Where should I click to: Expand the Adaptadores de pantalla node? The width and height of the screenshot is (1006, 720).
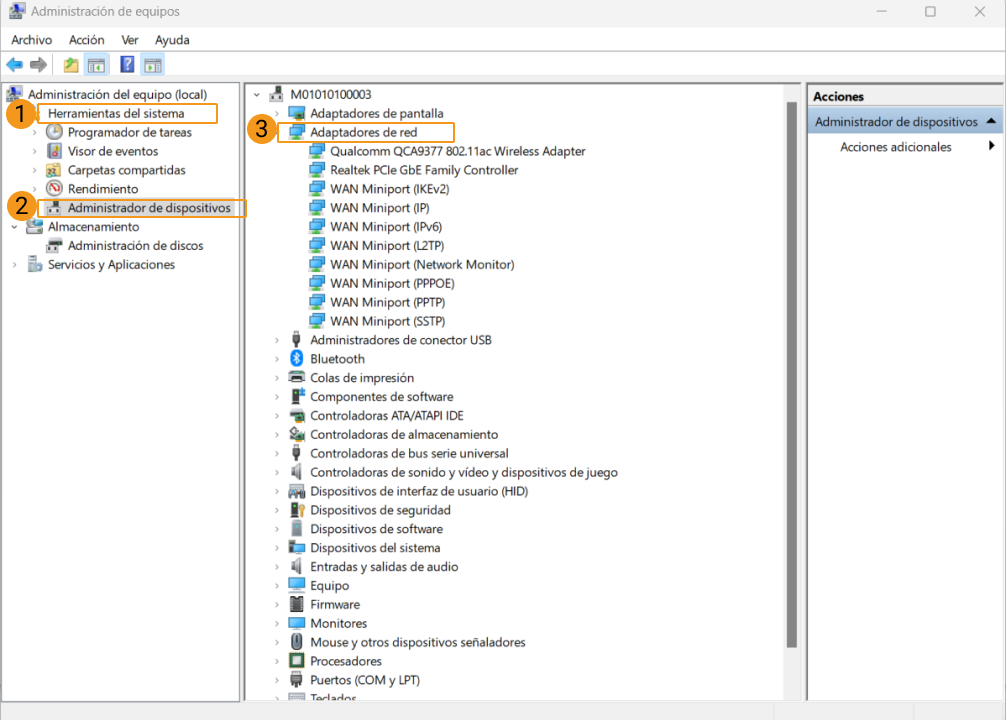point(278,114)
